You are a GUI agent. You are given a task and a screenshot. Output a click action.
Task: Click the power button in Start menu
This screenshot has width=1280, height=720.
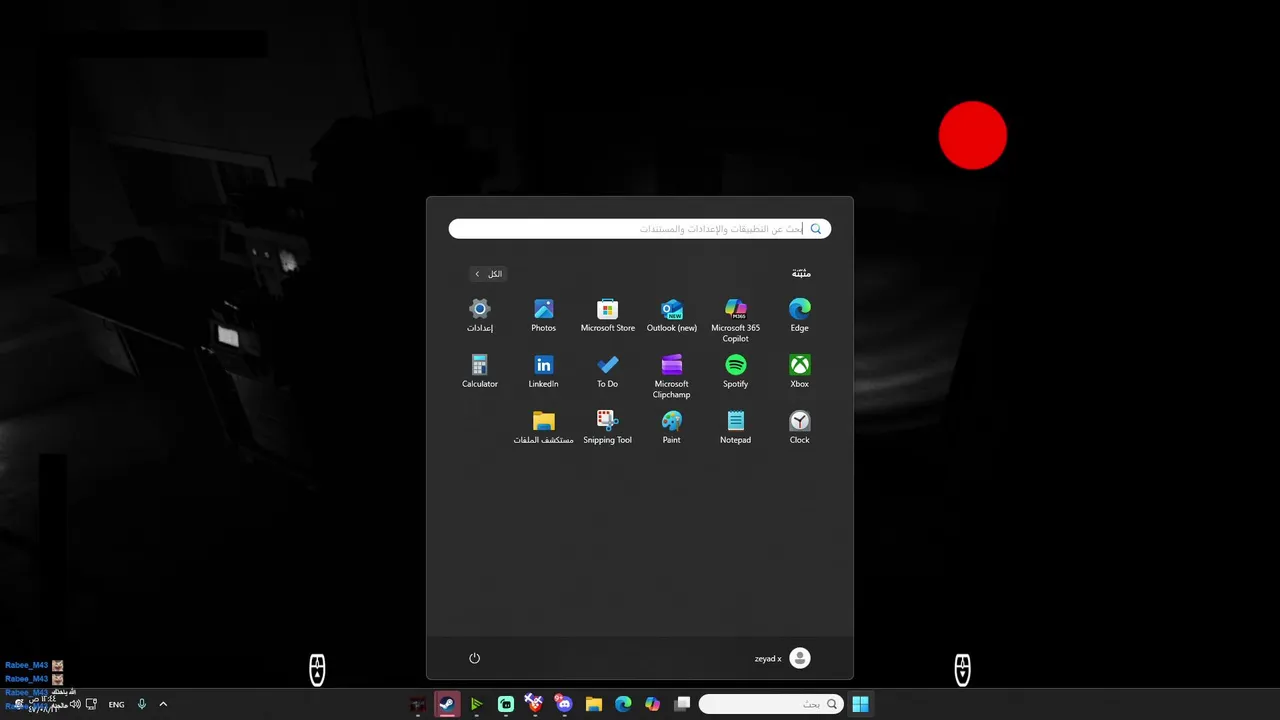475,658
